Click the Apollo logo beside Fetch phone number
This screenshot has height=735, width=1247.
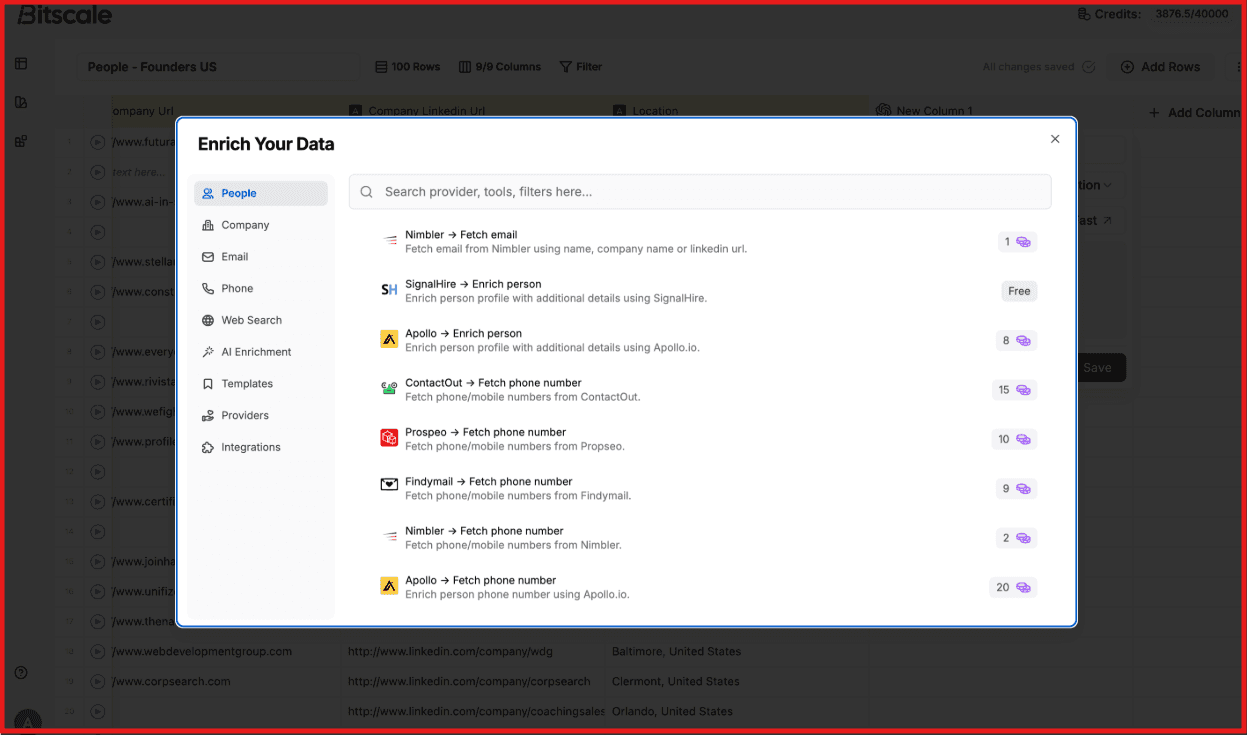(x=389, y=586)
